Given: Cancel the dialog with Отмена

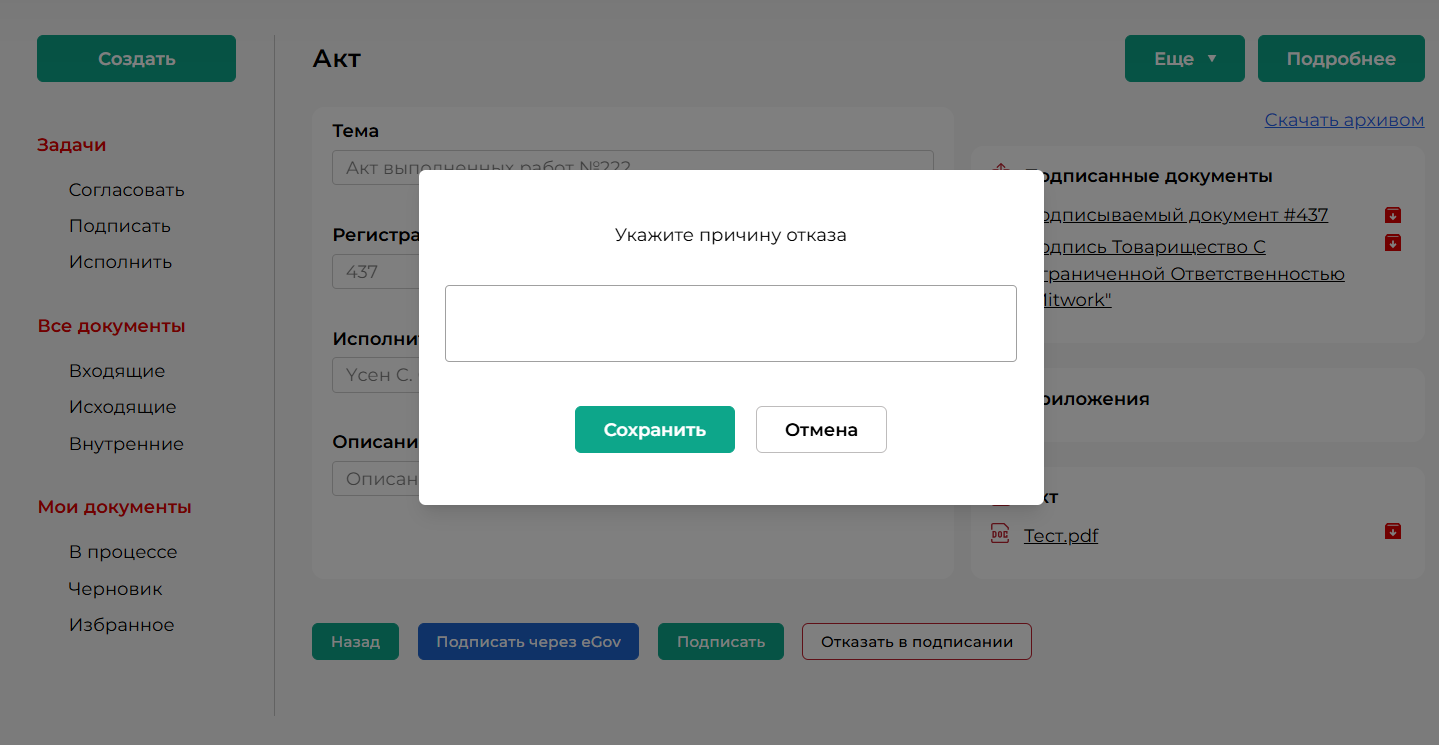Looking at the screenshot, I should [x=820, y=429].
